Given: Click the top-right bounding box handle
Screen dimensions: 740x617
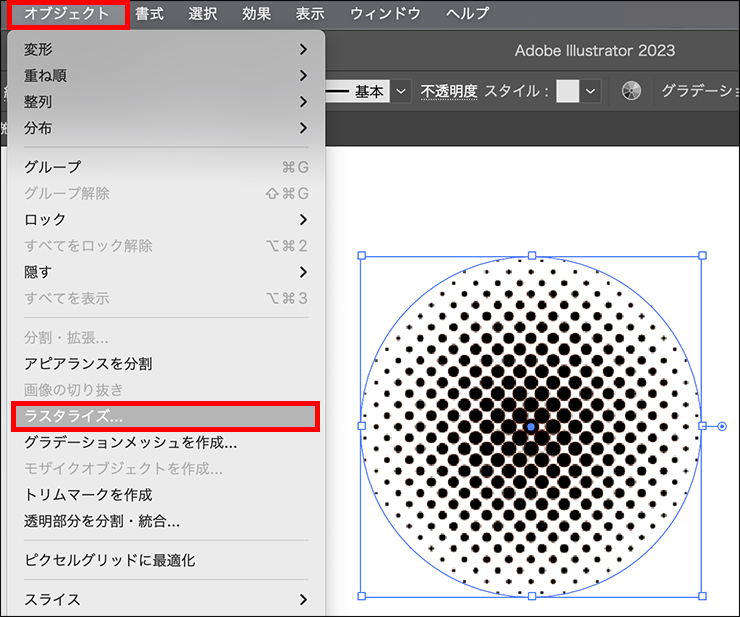Looking at the screenshot, I should [702, 256].
